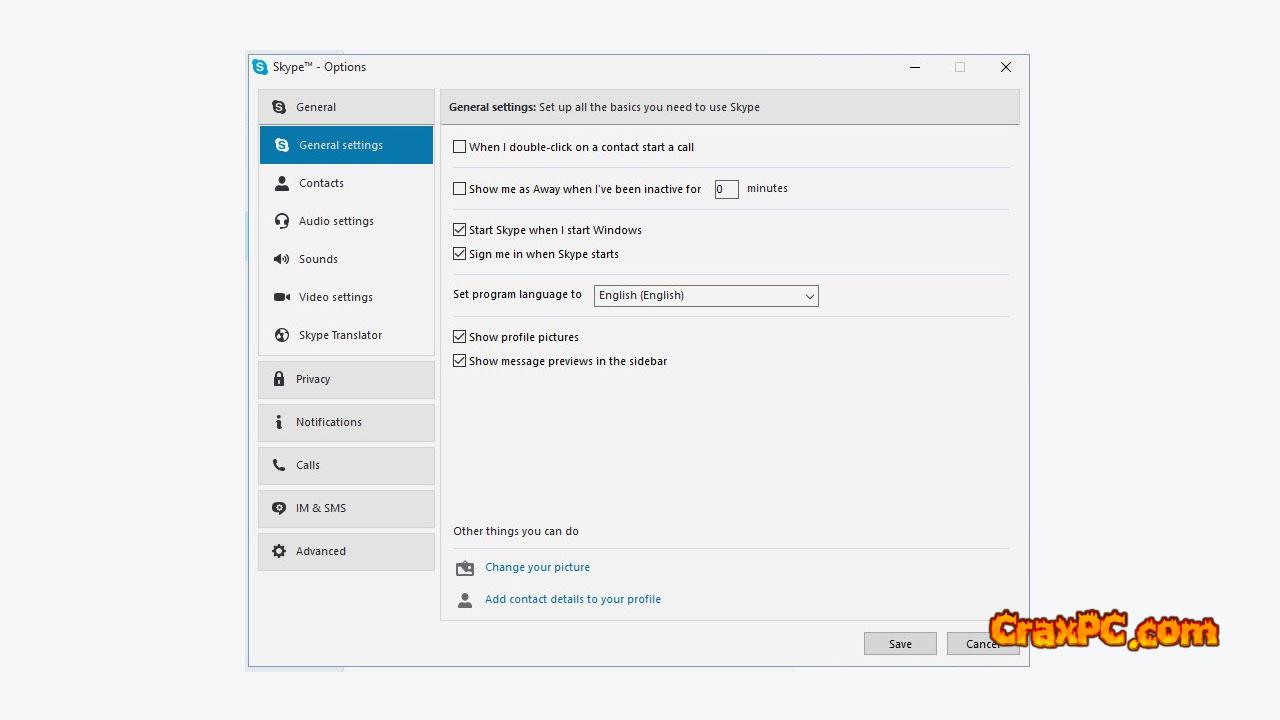The width and height of the screenshot is (1280, 720).
Task: Click the info icon on Notifications
Action: point(279,422)
